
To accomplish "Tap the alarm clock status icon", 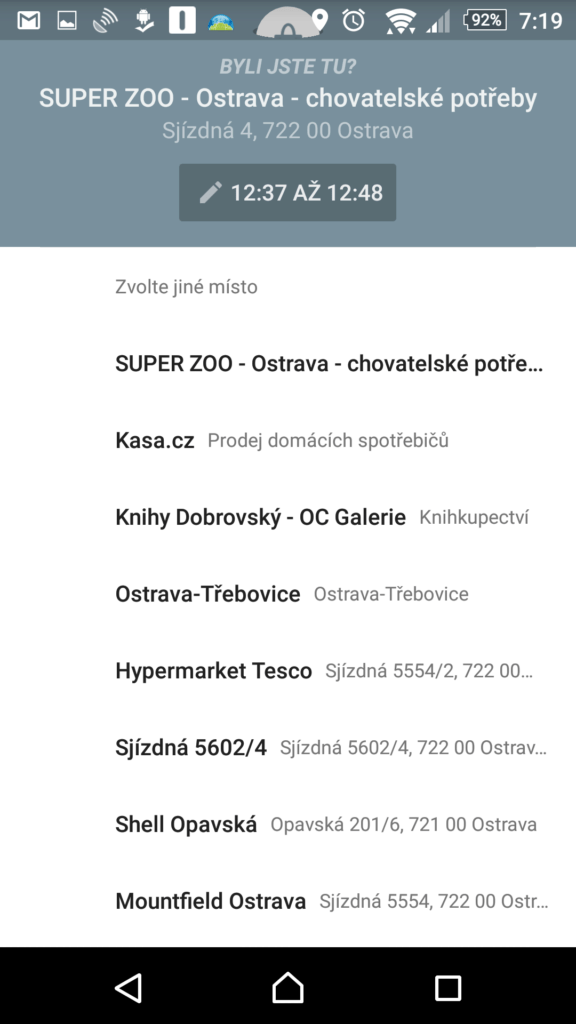I will tap(353, 21).
